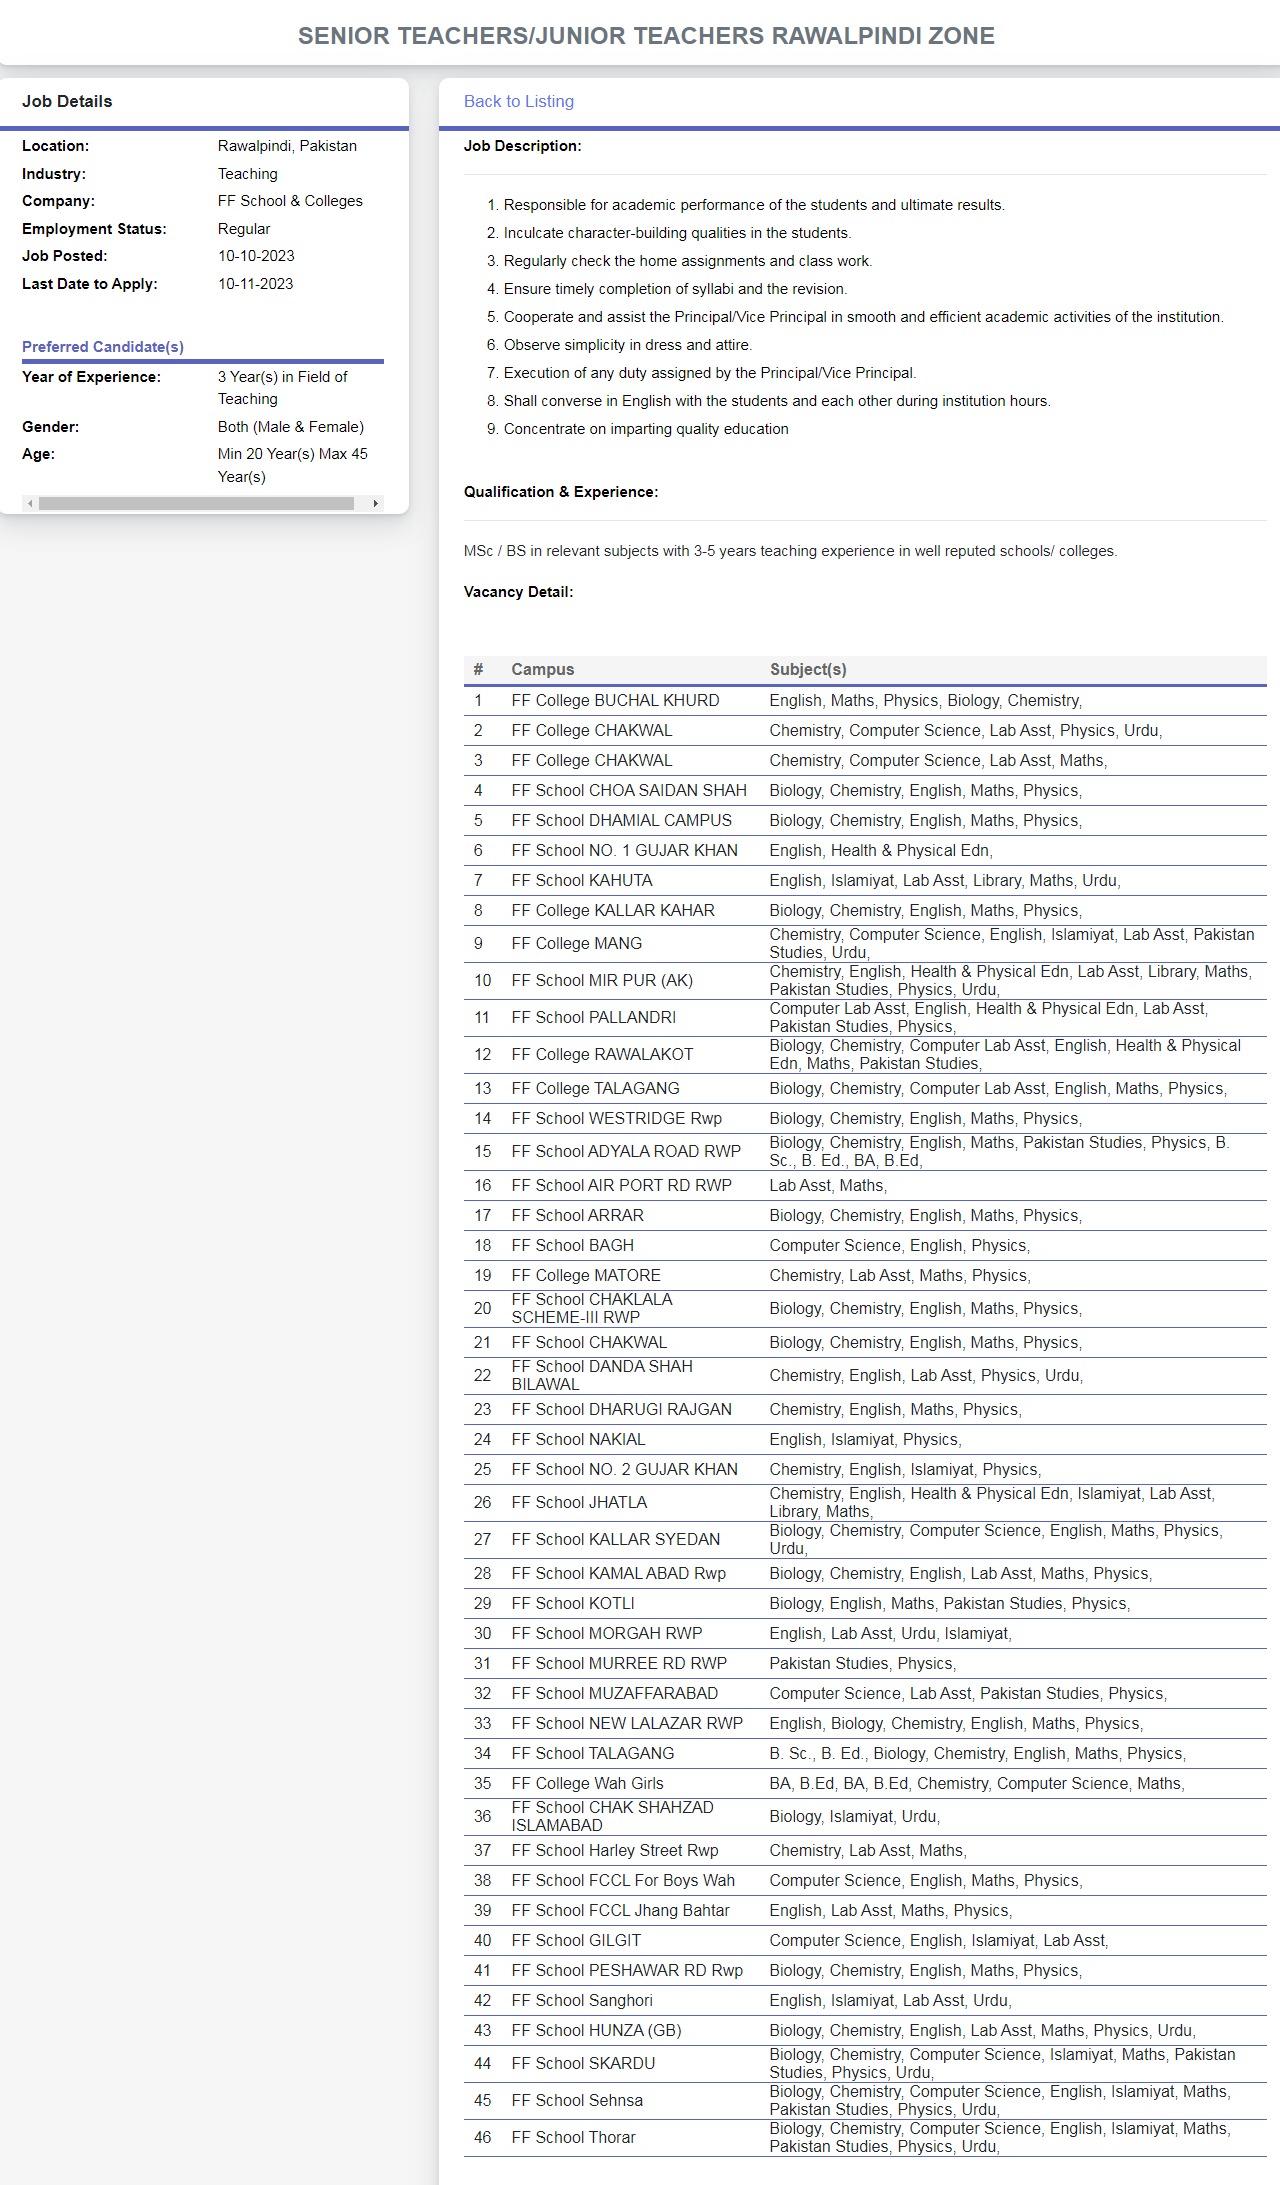
Task: Click the right arrow of the Job Details scrollbar
Action: pos(375,504)
